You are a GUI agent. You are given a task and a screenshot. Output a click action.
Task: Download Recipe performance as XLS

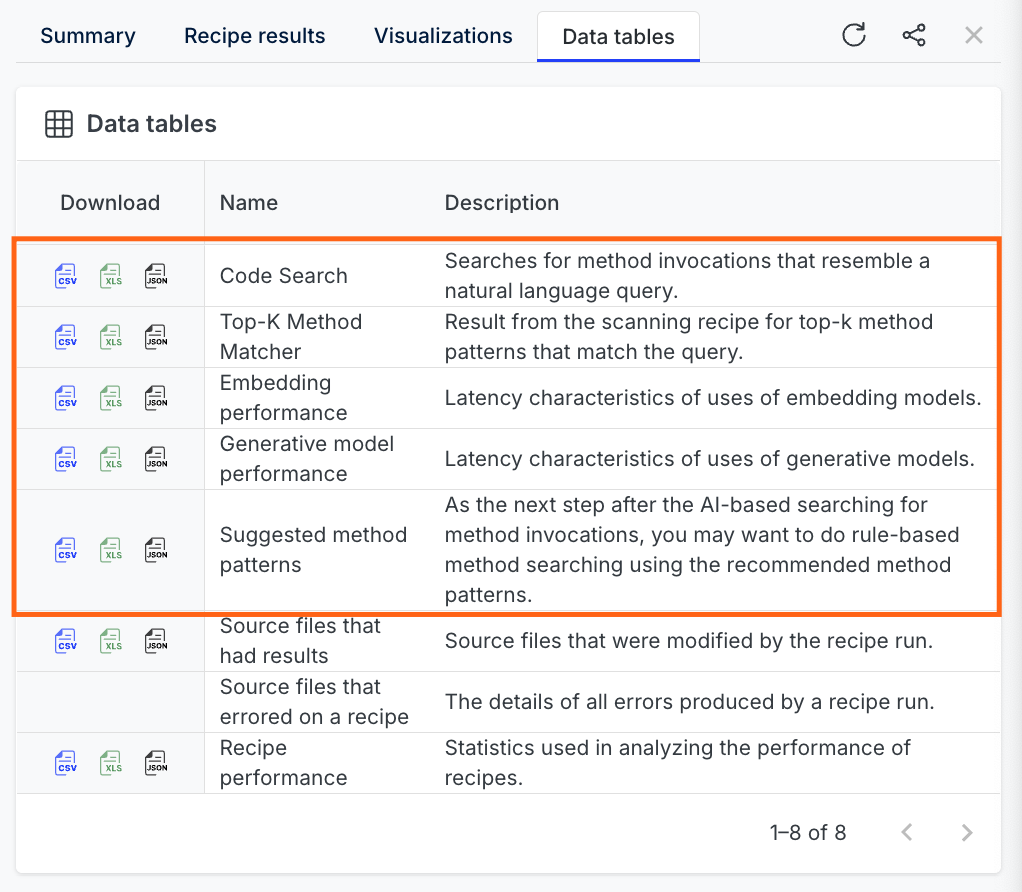coord(111,763)
